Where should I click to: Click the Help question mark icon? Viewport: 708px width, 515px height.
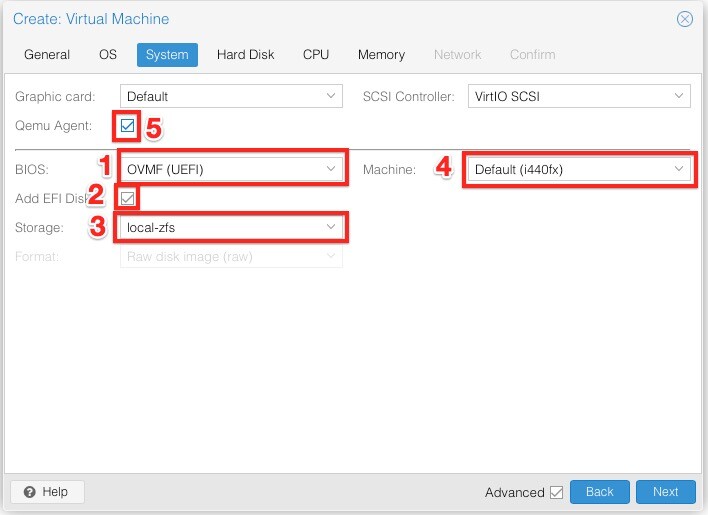pyautogui.click(x=30, y=492)
